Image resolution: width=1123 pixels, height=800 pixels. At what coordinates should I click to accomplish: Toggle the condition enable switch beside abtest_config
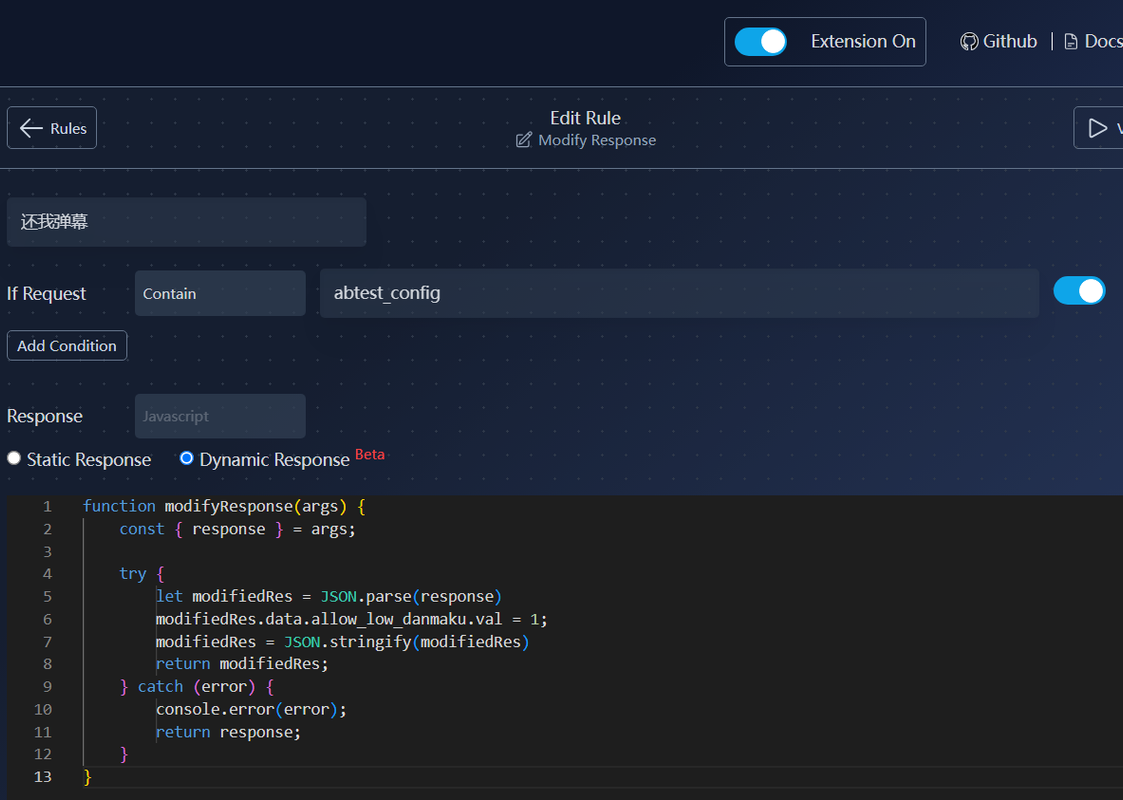point(1079,291)
